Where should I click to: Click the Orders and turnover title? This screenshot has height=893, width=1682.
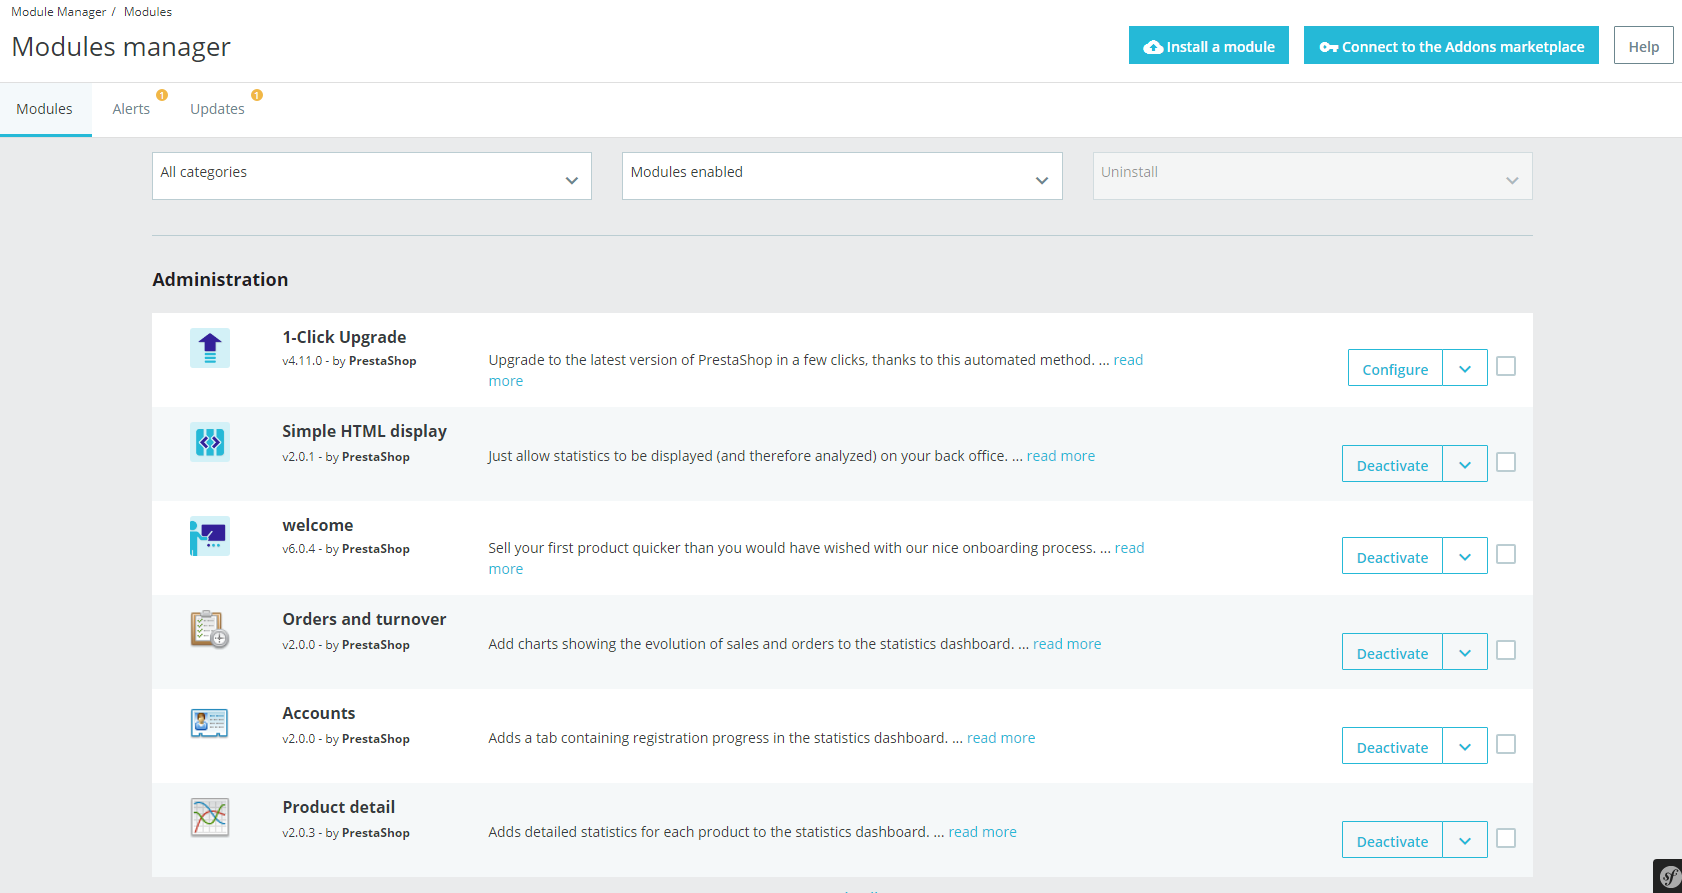pyautogui.click(x=364, y=619)
